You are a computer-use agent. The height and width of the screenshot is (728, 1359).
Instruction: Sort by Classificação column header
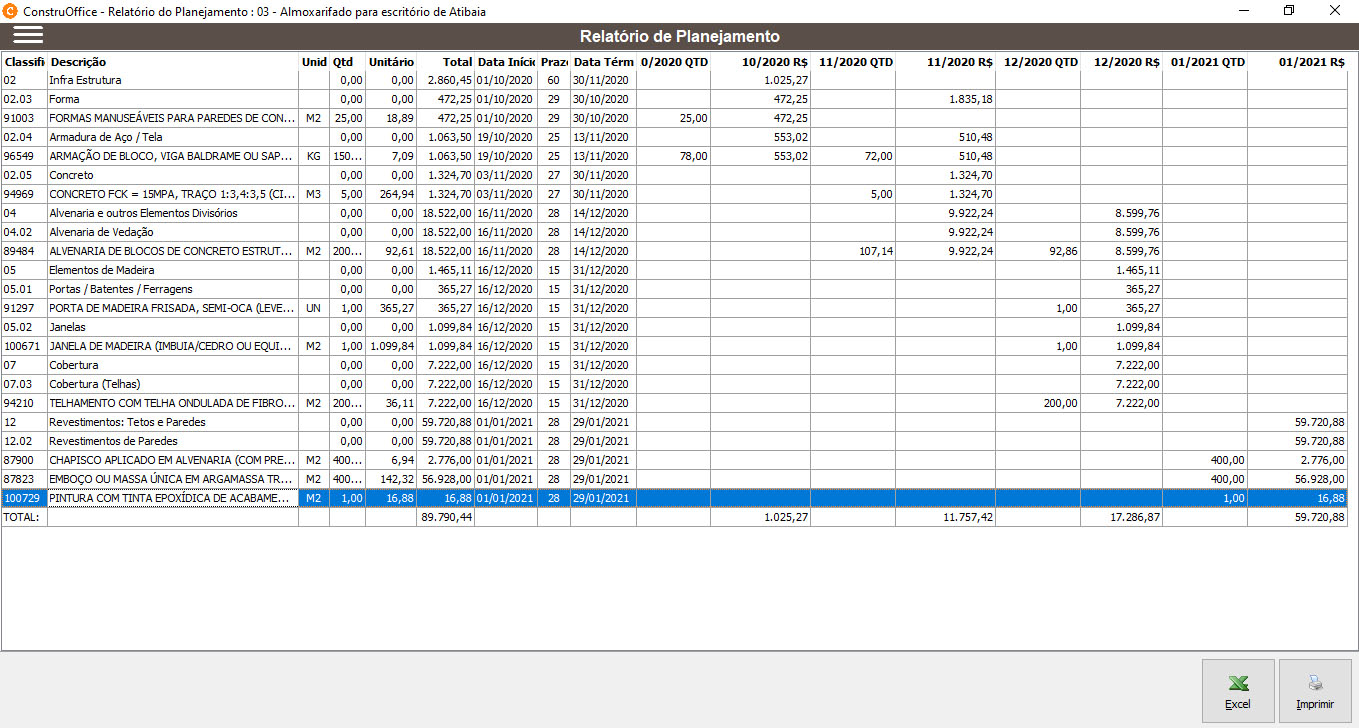coord(24,62)
